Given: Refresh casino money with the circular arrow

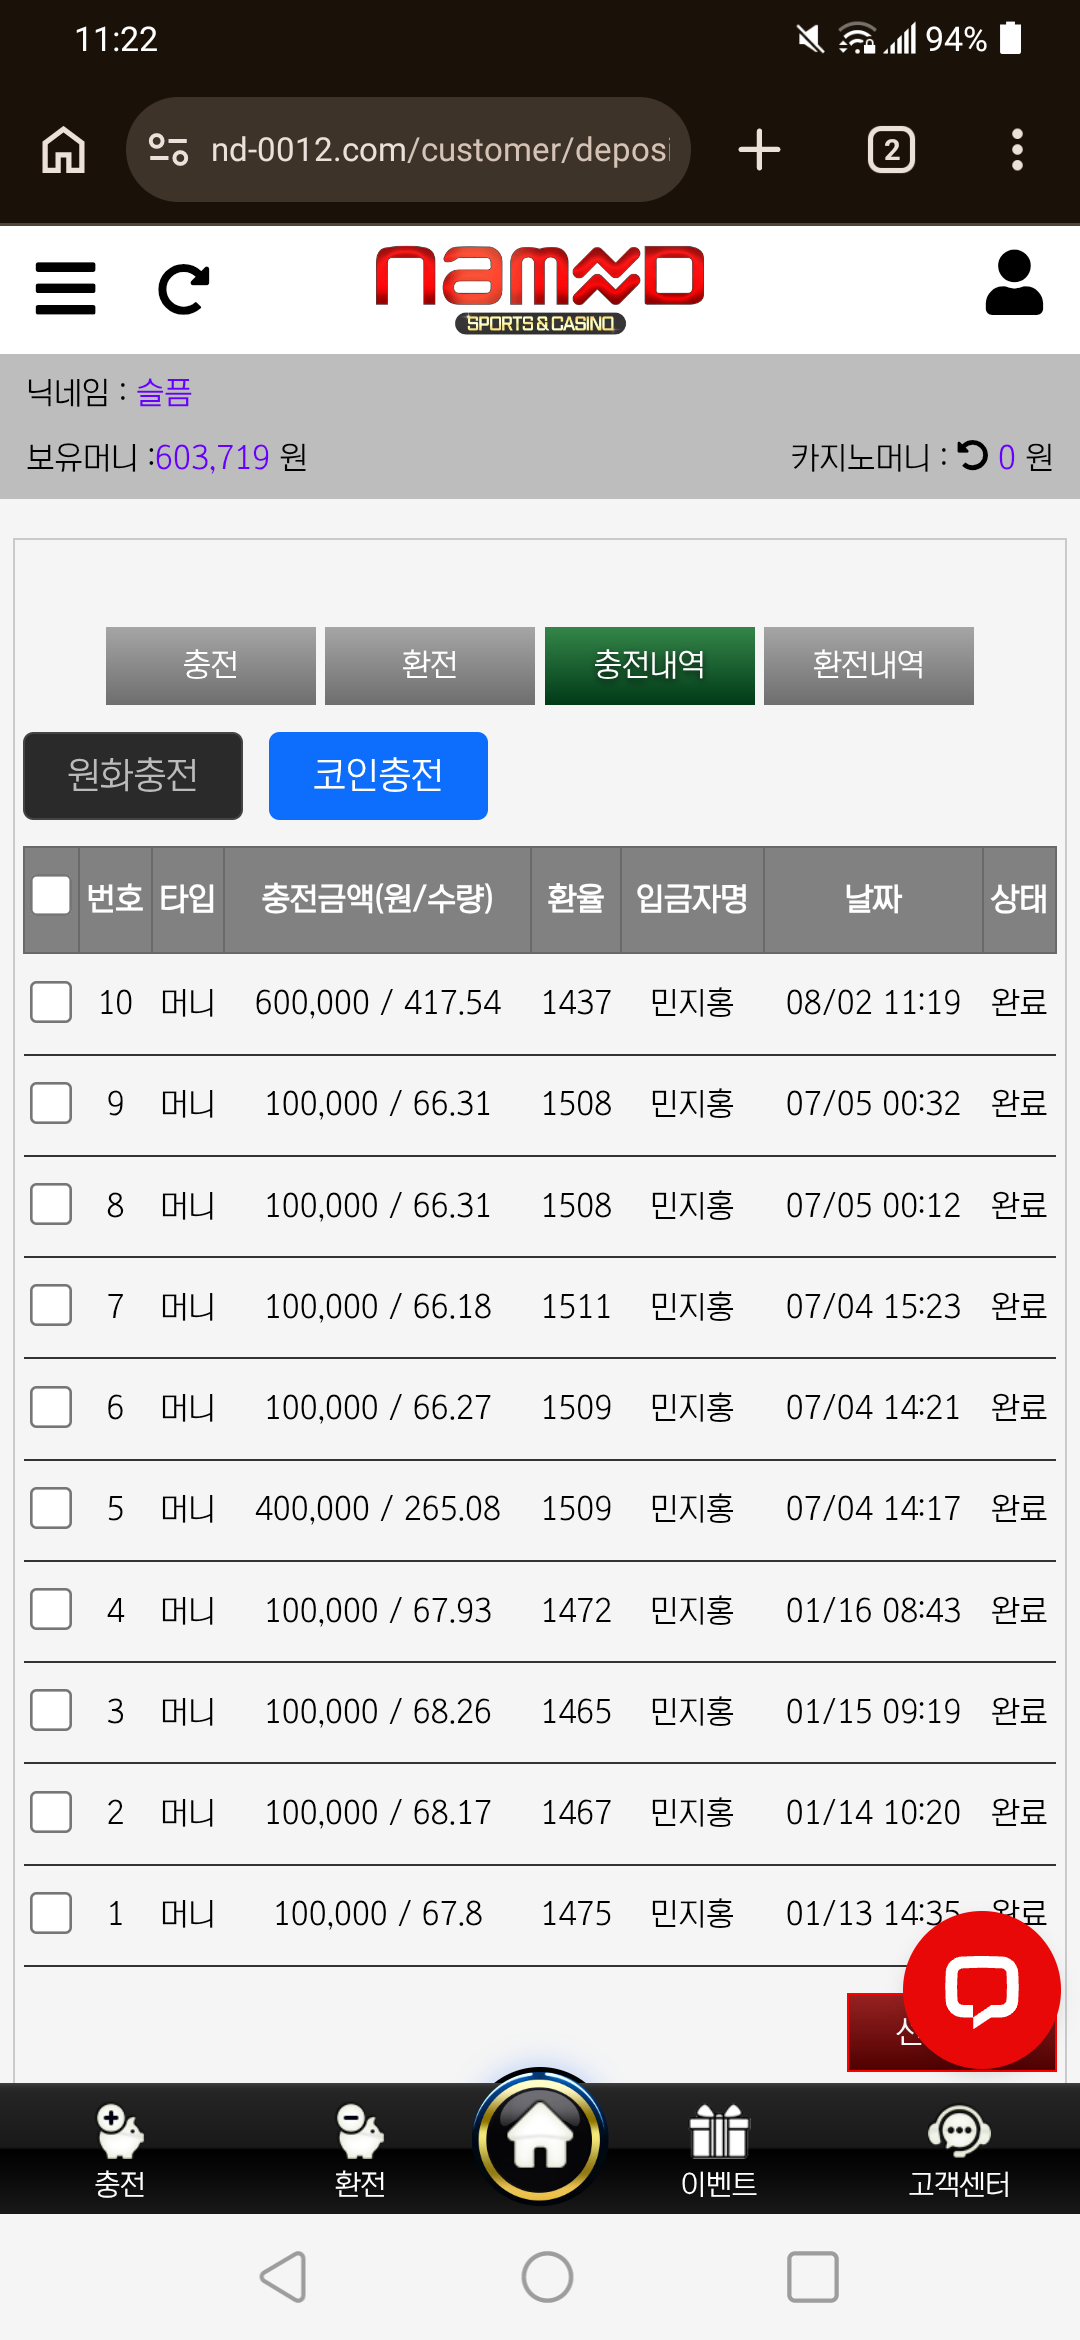Looking at the screenshot, I should [x=972, y=456].
